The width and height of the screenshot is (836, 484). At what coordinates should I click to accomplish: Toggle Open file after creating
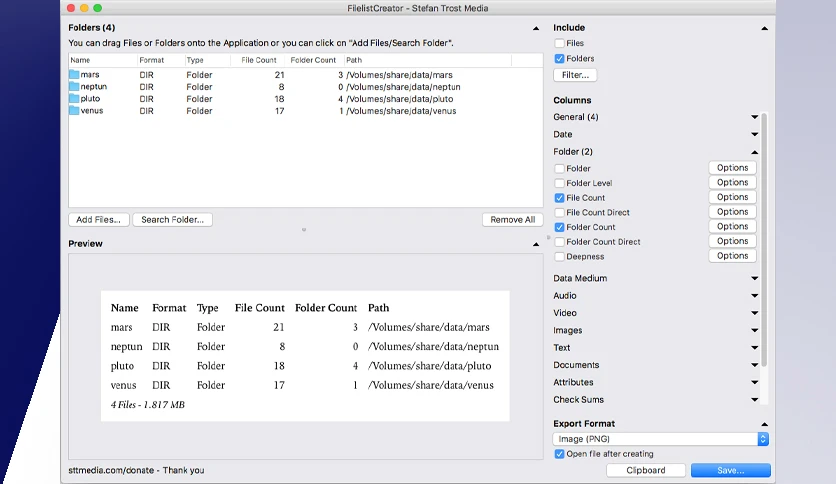coord(559,454)
